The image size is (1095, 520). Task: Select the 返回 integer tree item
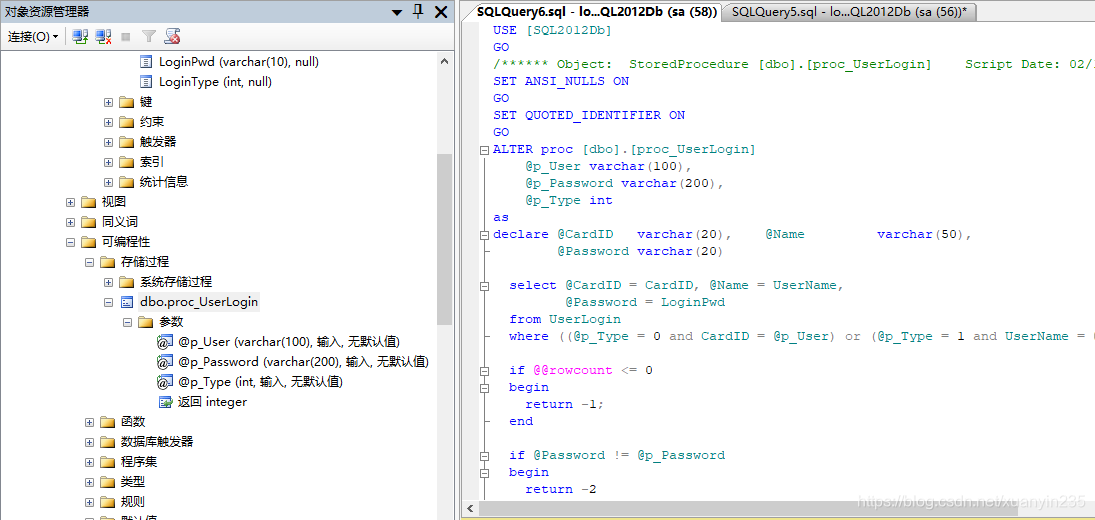tap(212, 403)
